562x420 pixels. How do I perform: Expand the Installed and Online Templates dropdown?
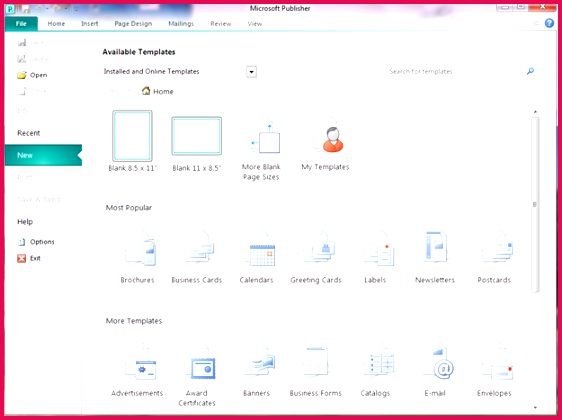(252, 72)
